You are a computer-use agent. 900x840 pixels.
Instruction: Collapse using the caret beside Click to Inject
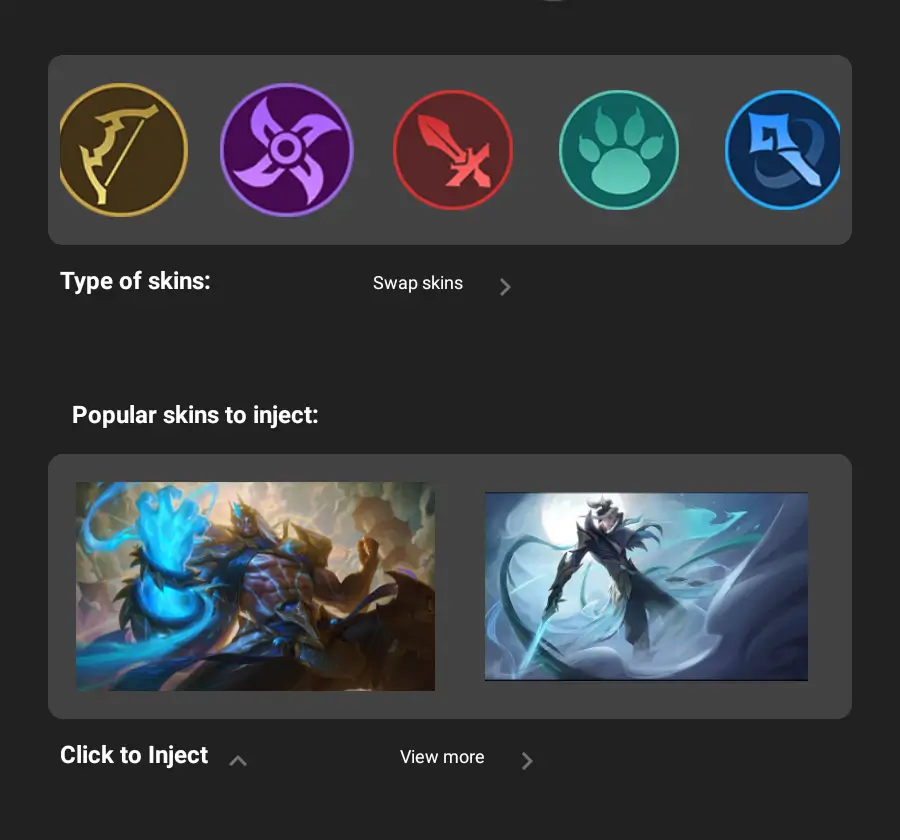tap(238, 761)
